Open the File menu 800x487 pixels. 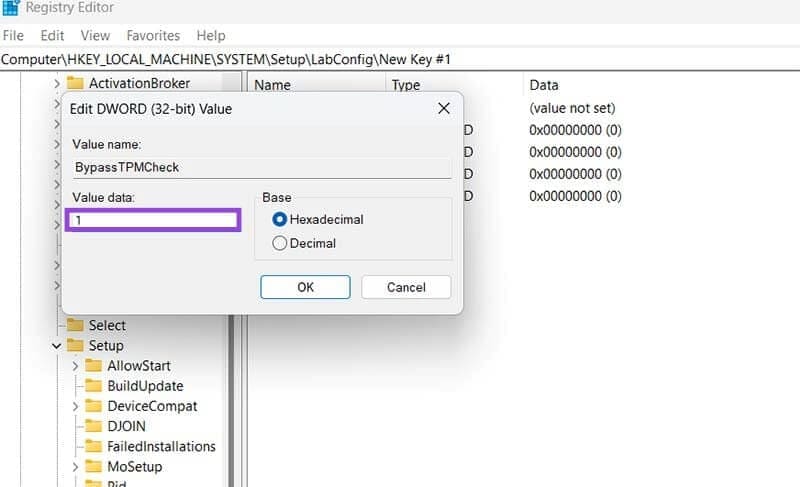point(13,35)
